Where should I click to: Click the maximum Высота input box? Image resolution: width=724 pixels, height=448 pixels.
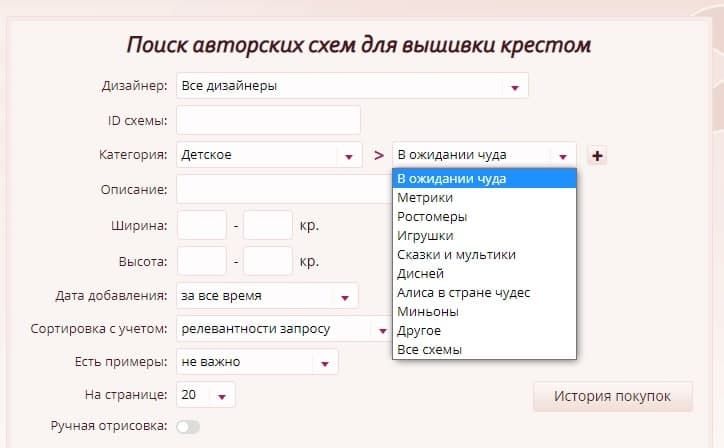tap(267, 262)
